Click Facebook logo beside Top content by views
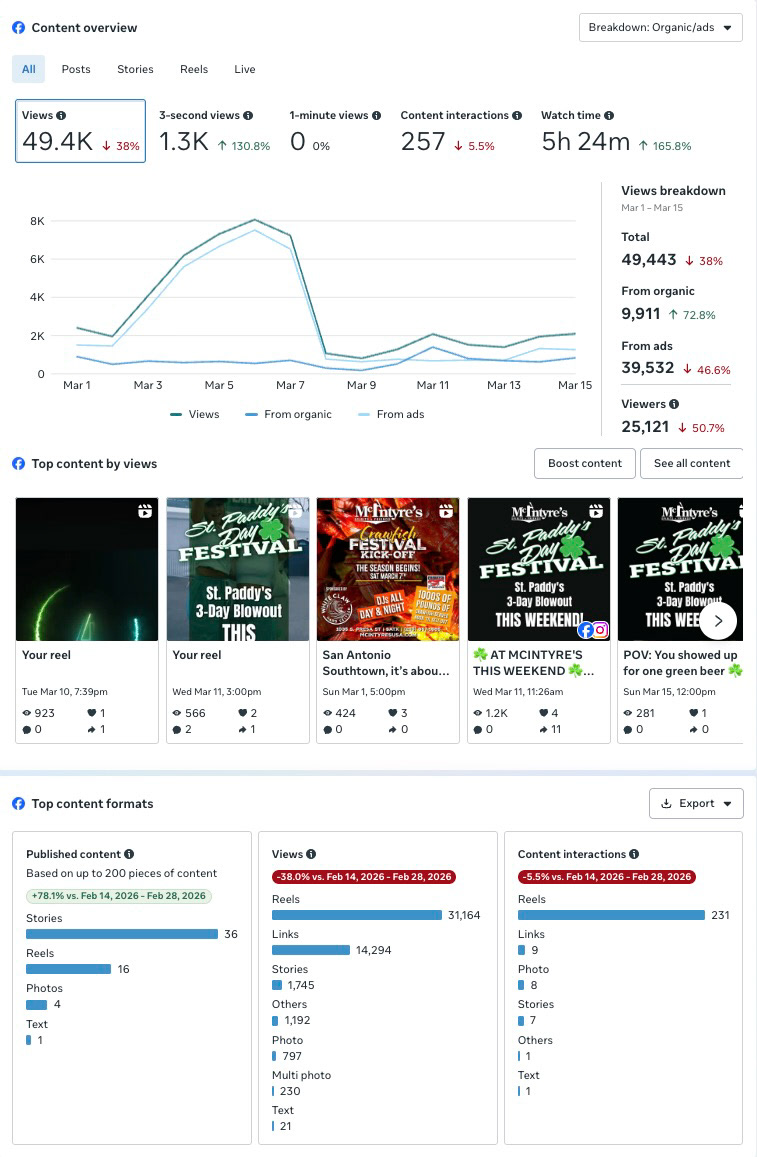The height and width of the screenshot is (1157, 757). pyautogui.click(x=18, y=463)
